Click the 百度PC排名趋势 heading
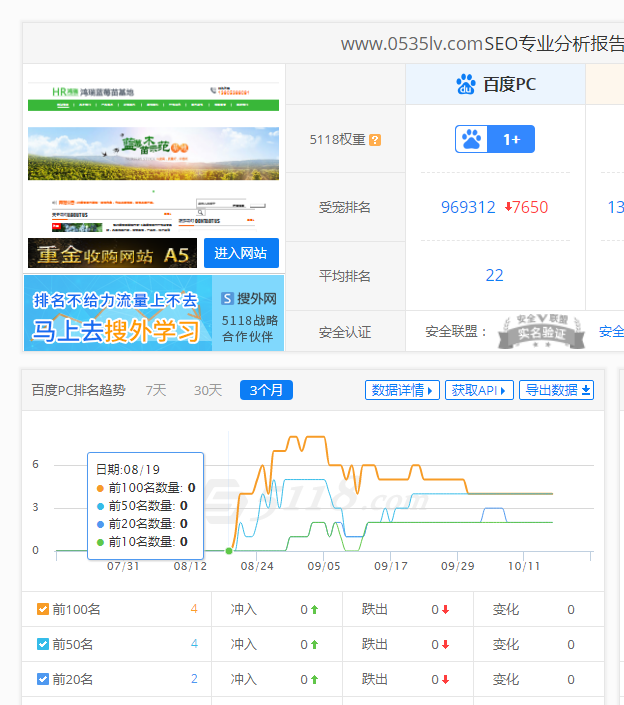Image resolution: width=624 pixels, height=705 pixels. (79, 390)
